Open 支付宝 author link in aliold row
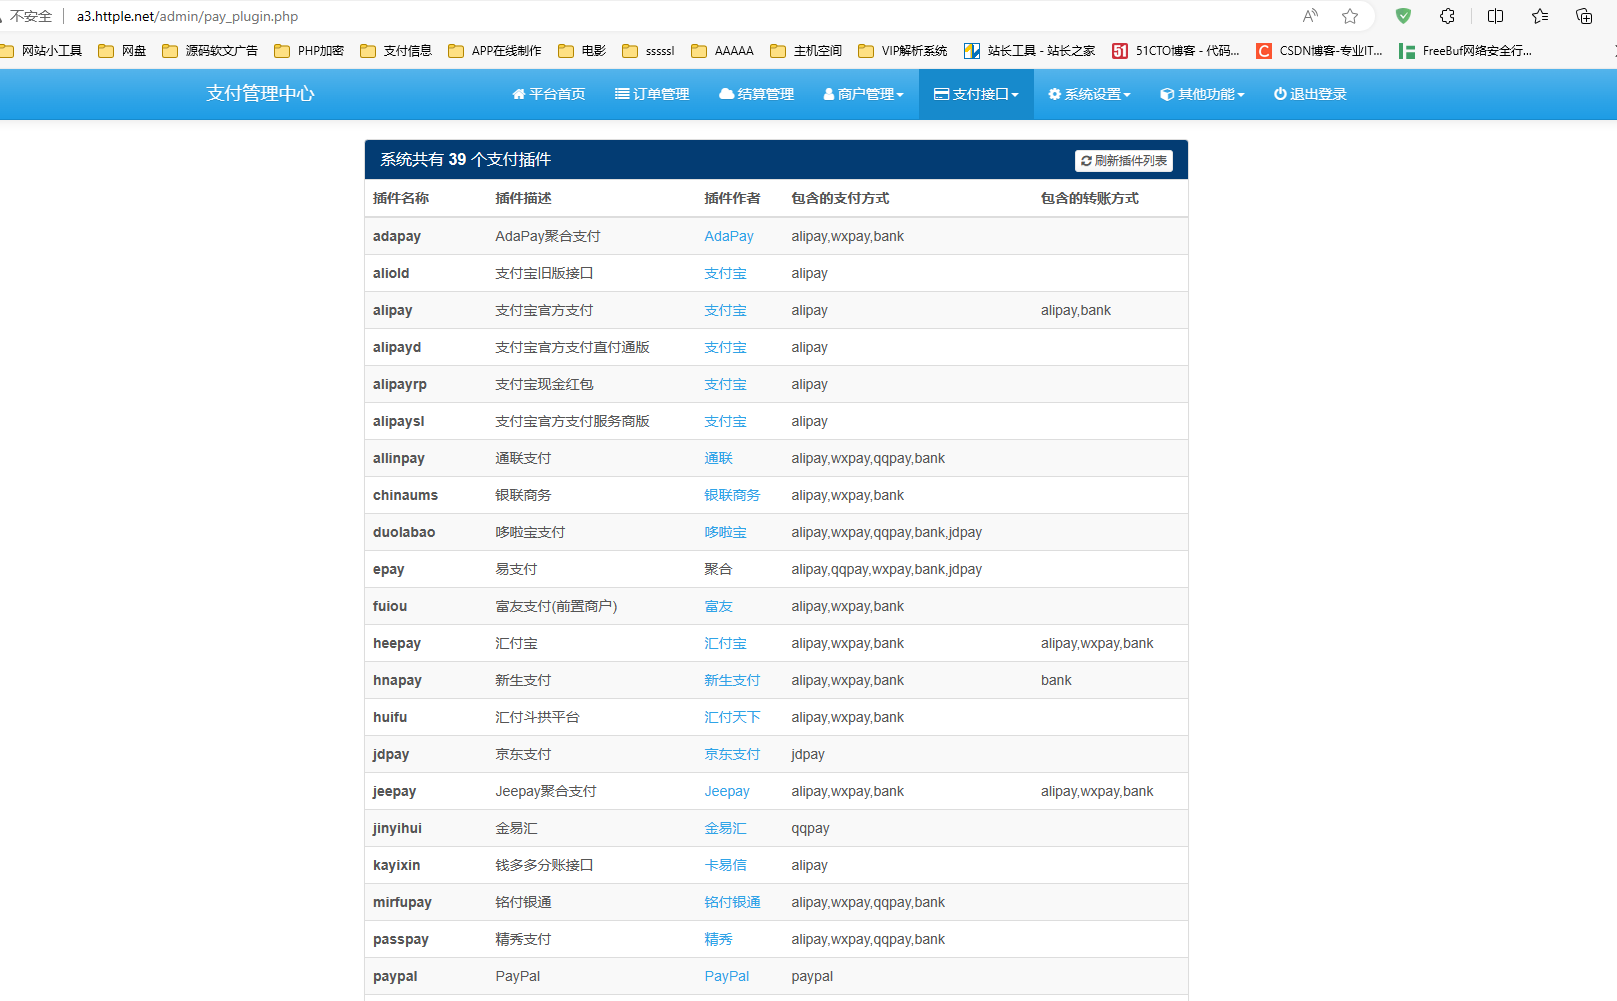Viewport: 1617px width, 1001px height. click(725, 274)
